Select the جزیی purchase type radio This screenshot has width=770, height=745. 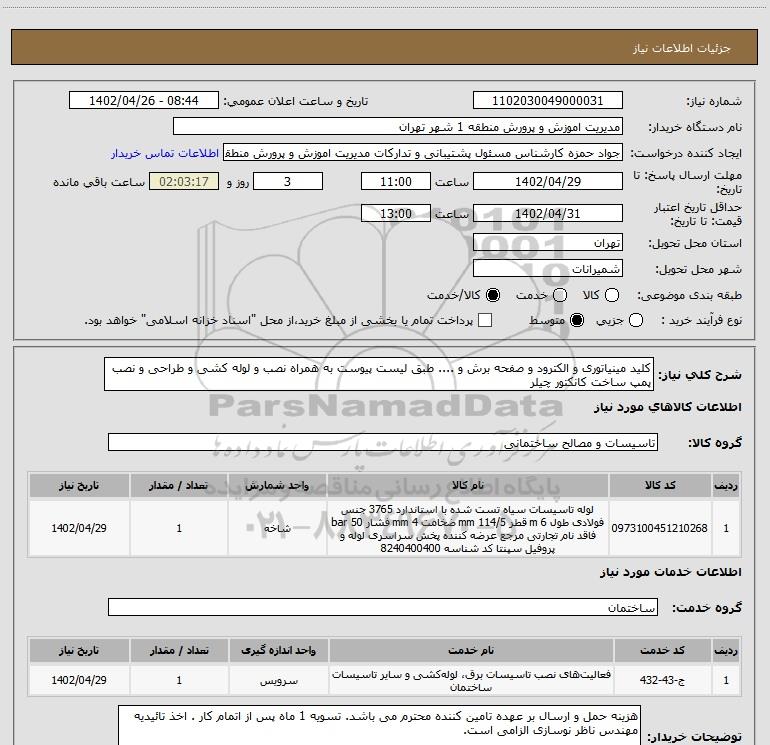635,320
